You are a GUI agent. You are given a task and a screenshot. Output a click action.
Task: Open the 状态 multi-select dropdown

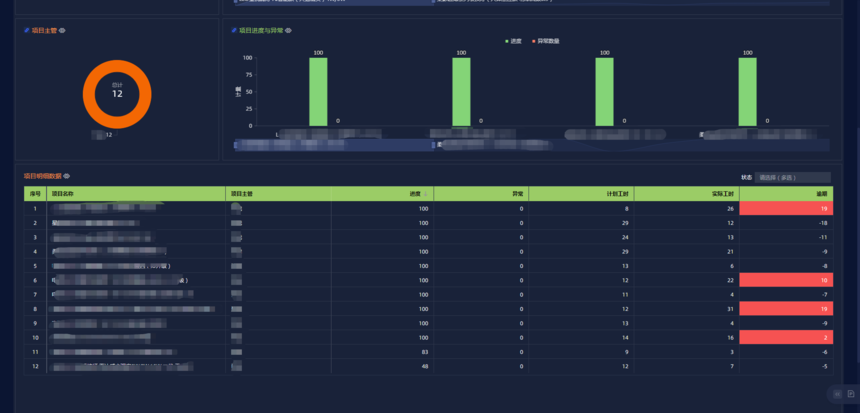pyautogui.click(x=792, y=177)
